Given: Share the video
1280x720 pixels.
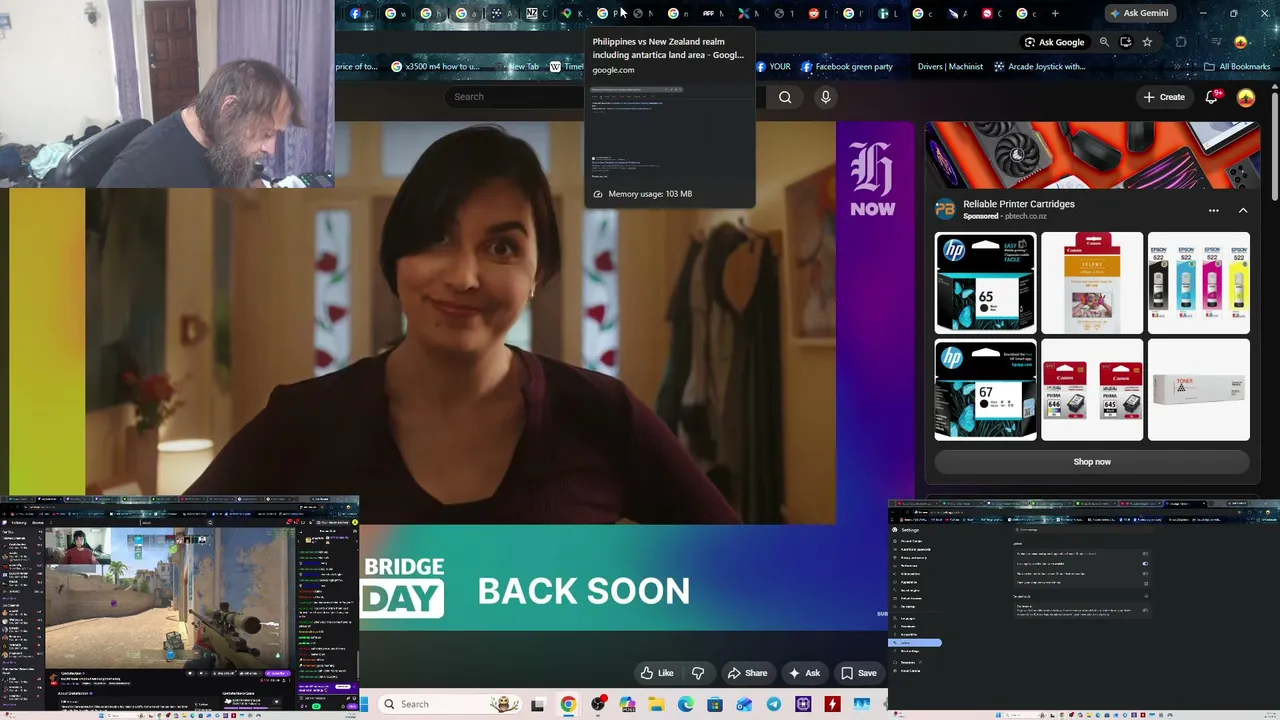Looking at the screenshot, I should 747,673.
